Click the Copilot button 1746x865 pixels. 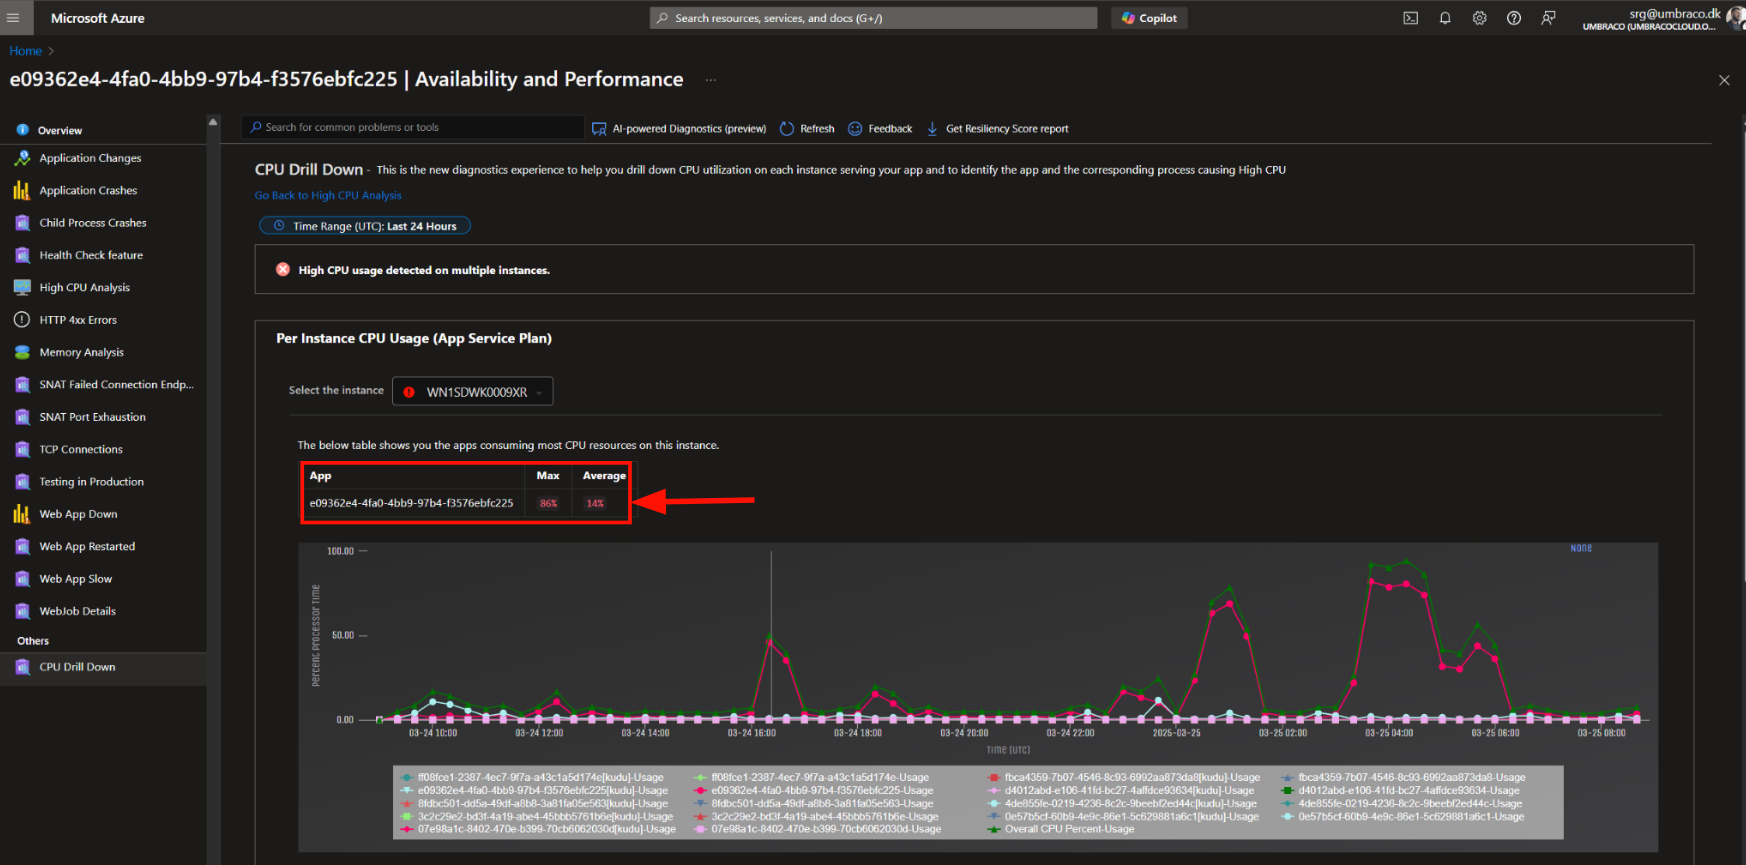(1149, 18)
